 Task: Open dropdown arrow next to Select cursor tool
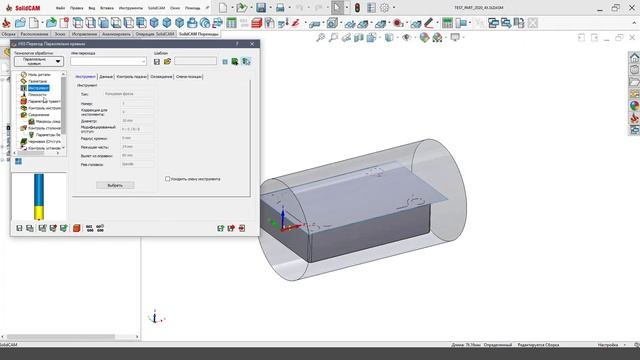pyautogui.click(x=347, y=7)
